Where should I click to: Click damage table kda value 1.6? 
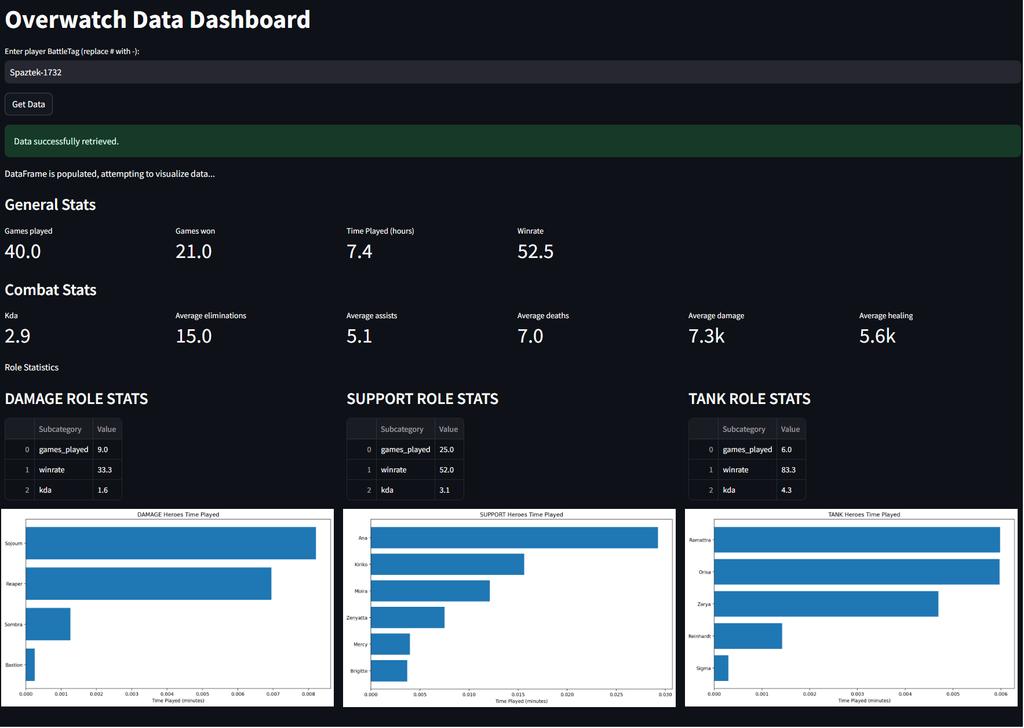[x=107, y=490]
